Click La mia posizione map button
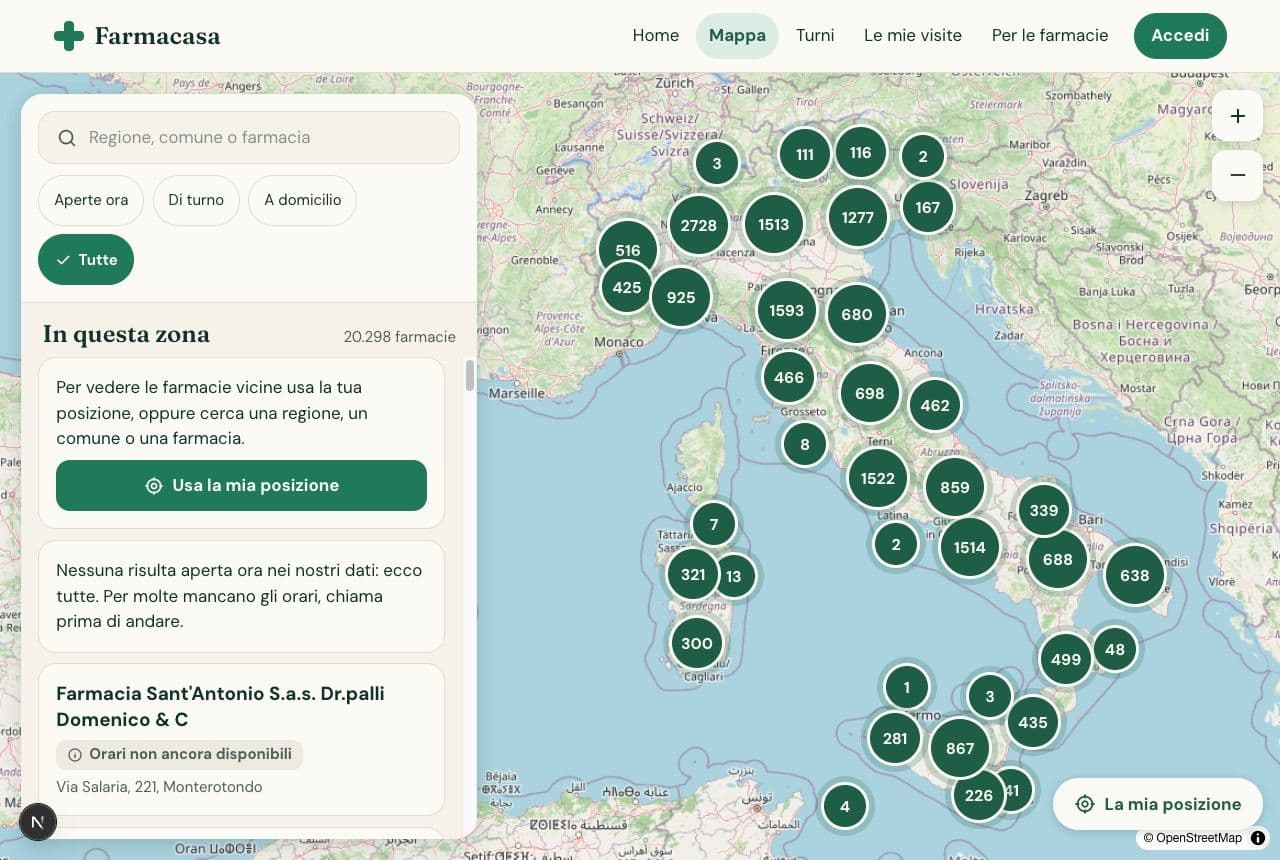The height and width of the screenshot is (860, 1280). coord(1158,804)
